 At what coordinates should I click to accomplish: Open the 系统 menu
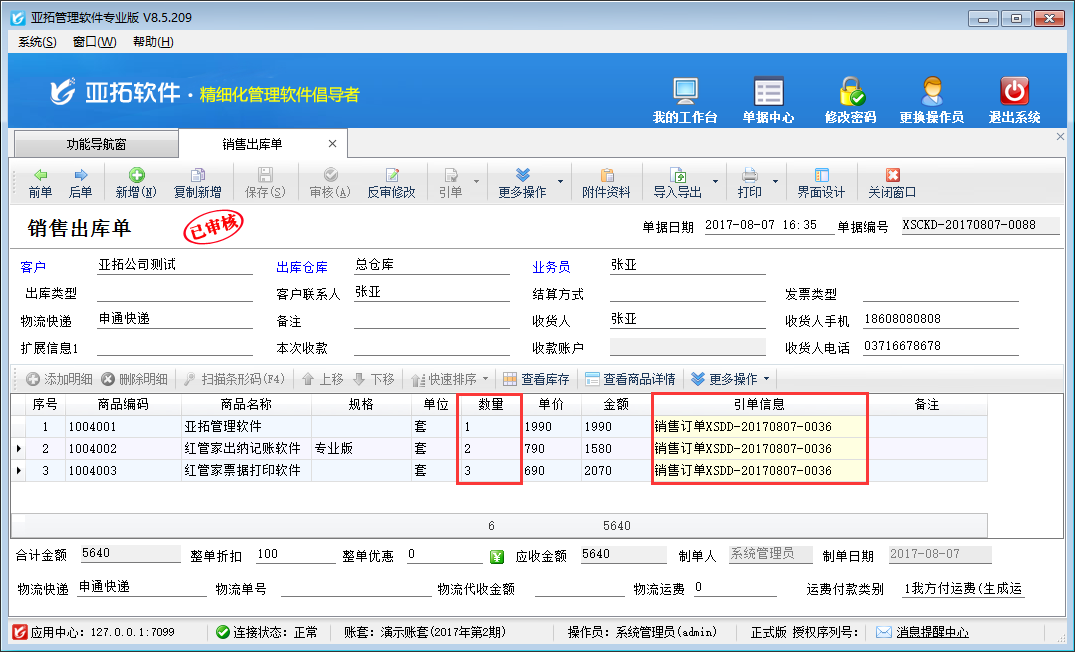coord(37,42)
